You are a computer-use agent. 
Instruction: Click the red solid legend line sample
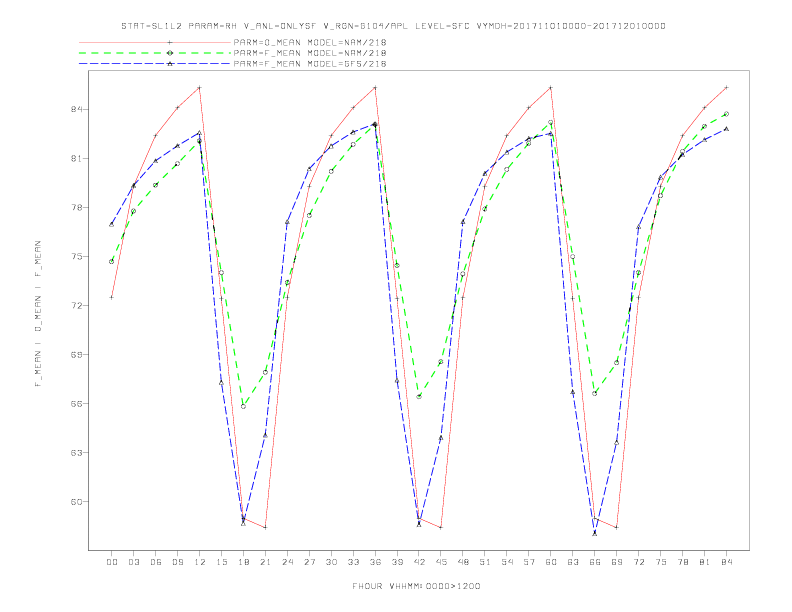point(155,42)
